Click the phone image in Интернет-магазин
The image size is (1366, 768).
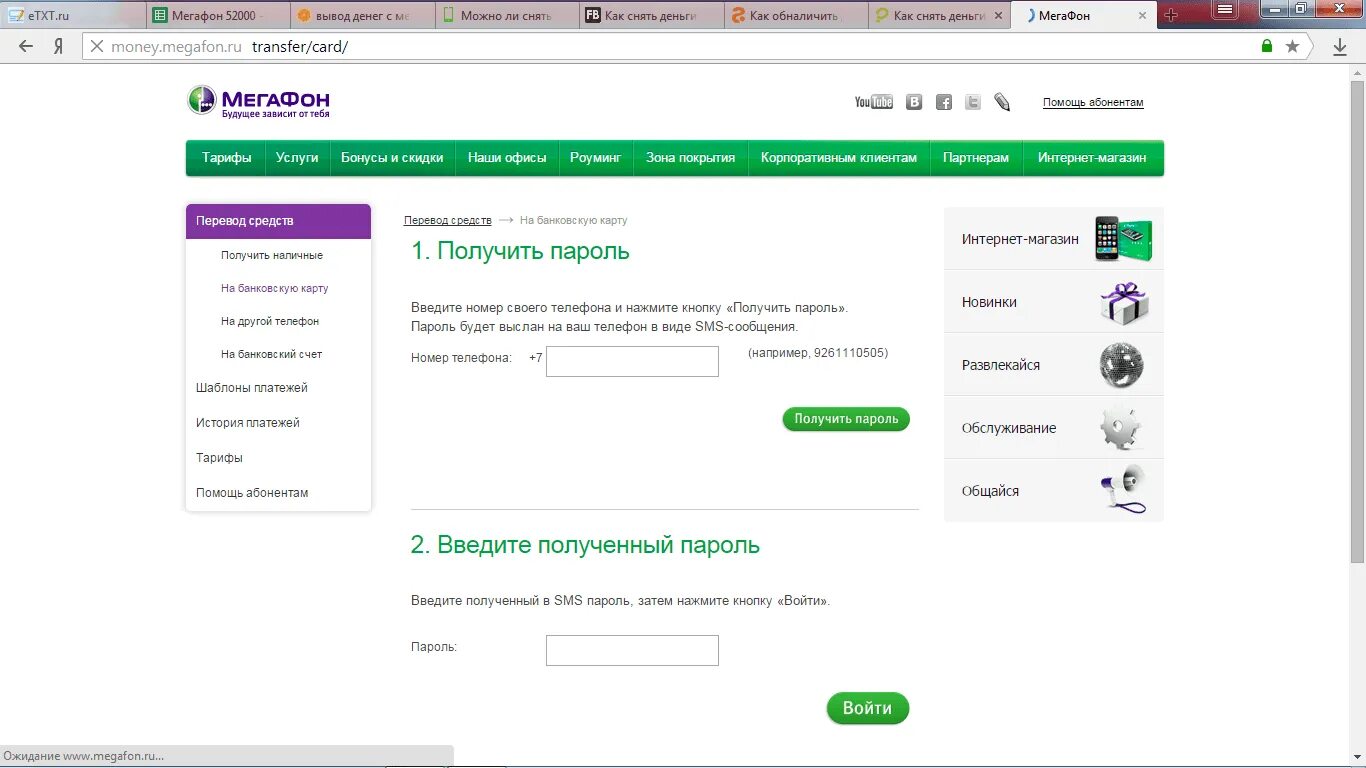click(1123, 238)
